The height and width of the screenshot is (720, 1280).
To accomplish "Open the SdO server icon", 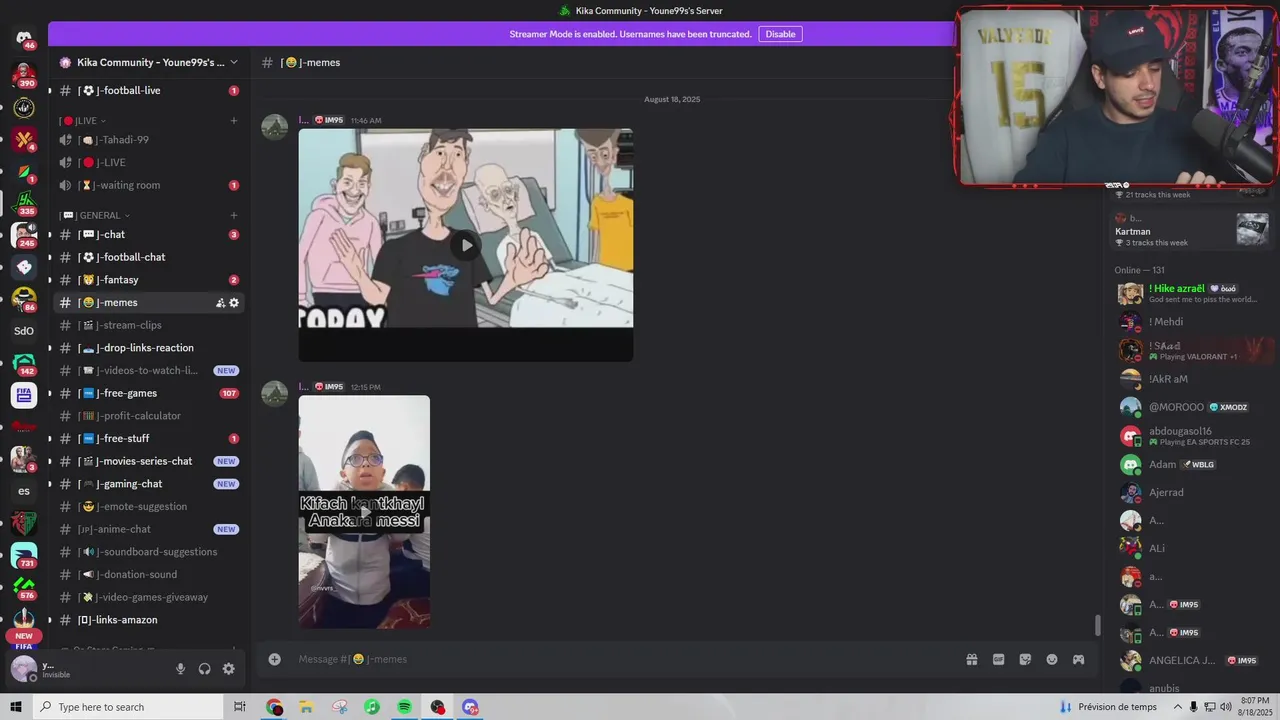I will pyautogui.click(x=24, y=331).
